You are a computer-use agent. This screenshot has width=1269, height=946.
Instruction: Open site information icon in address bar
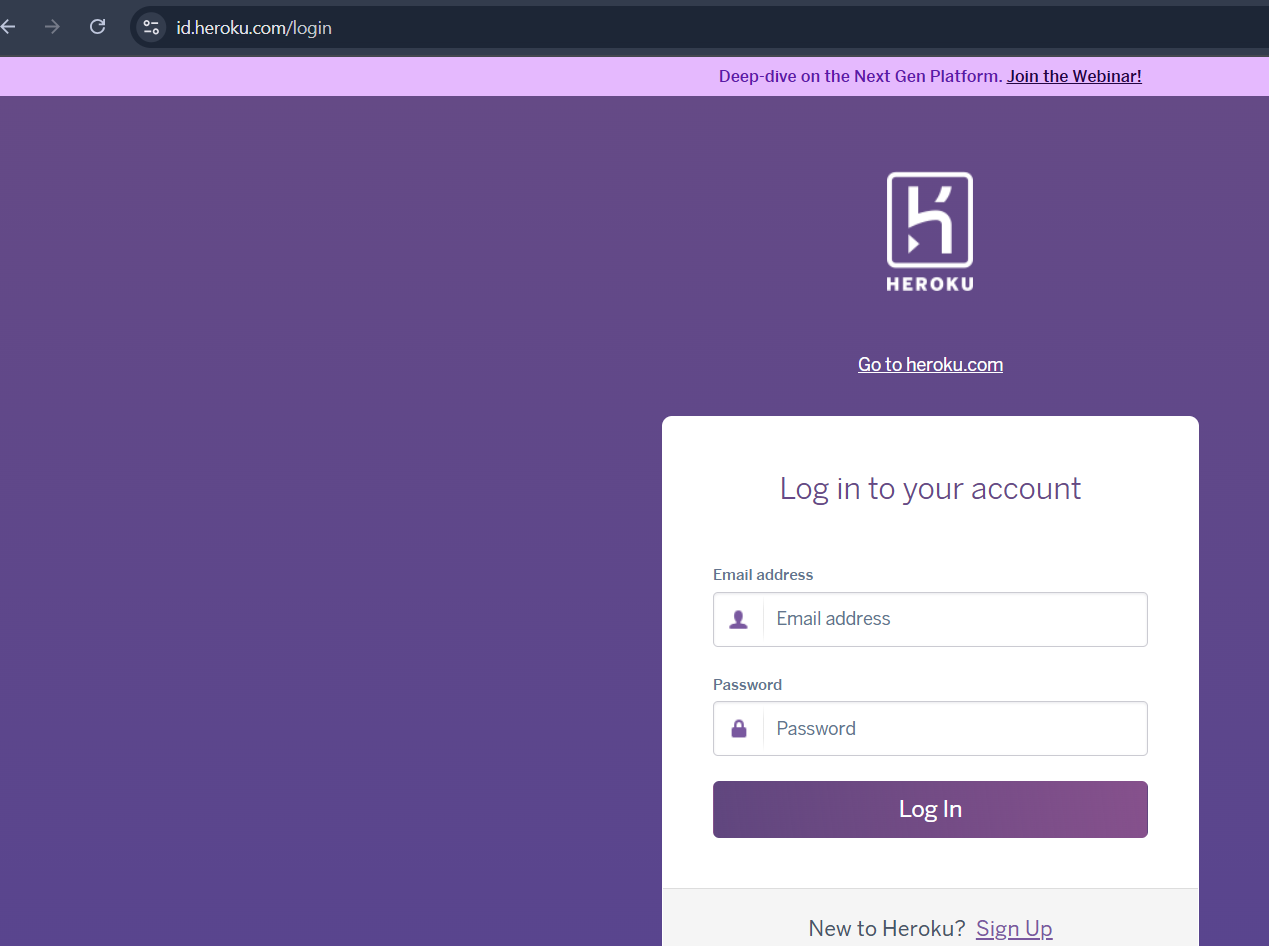point(151,27)
